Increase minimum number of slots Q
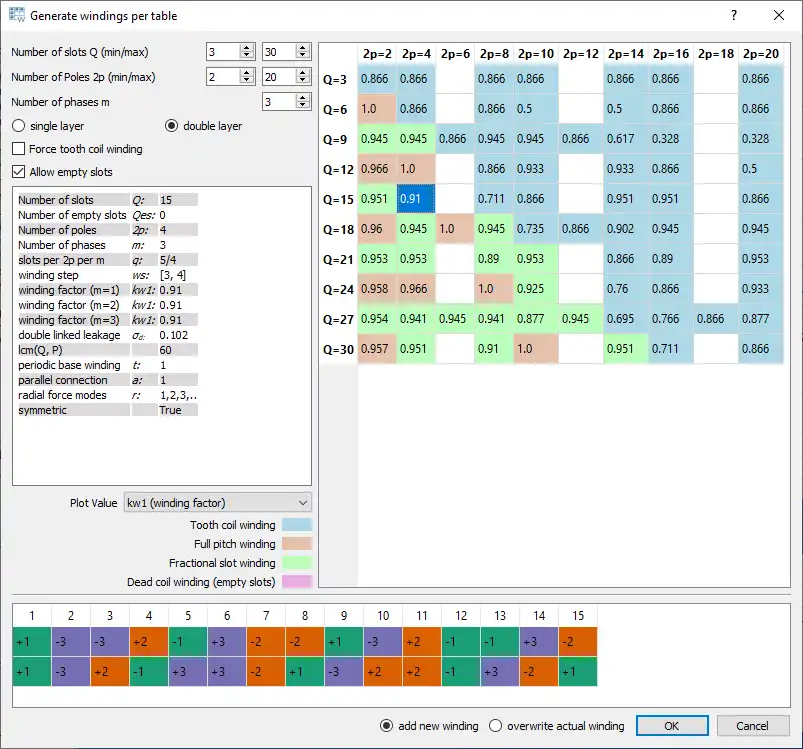Viewport: 803px width, 749px height. click(247, 48)
